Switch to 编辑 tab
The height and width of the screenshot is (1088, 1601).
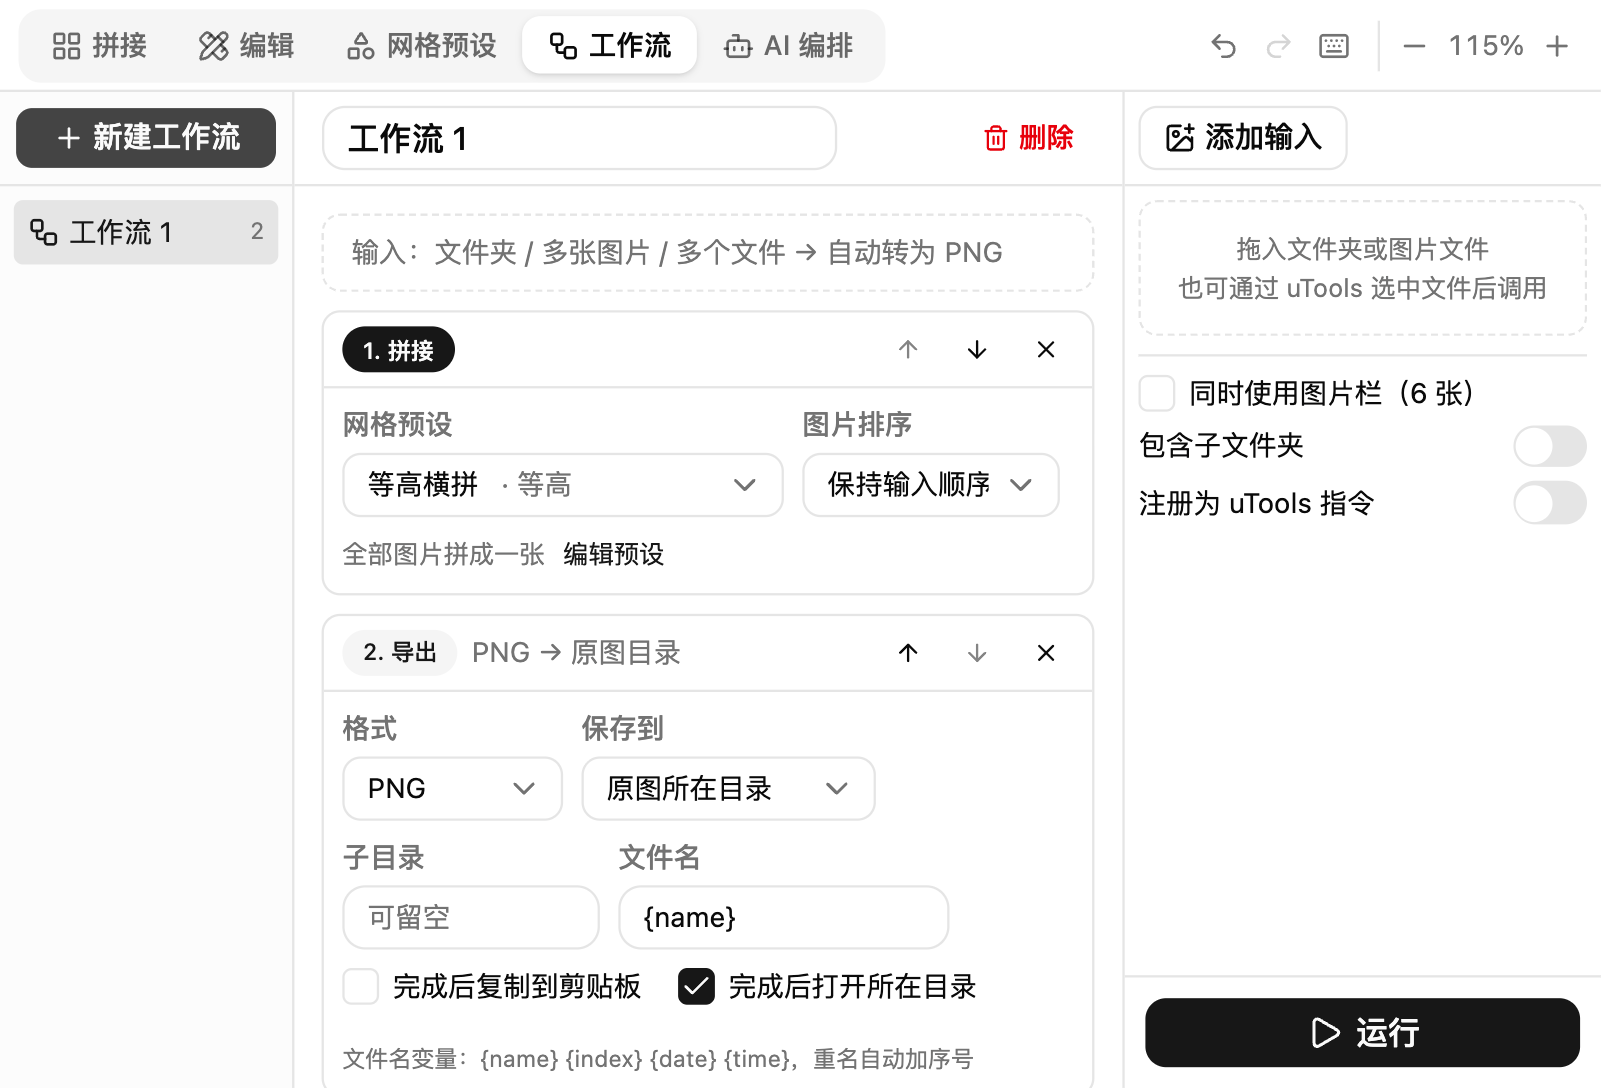(246, 46)
